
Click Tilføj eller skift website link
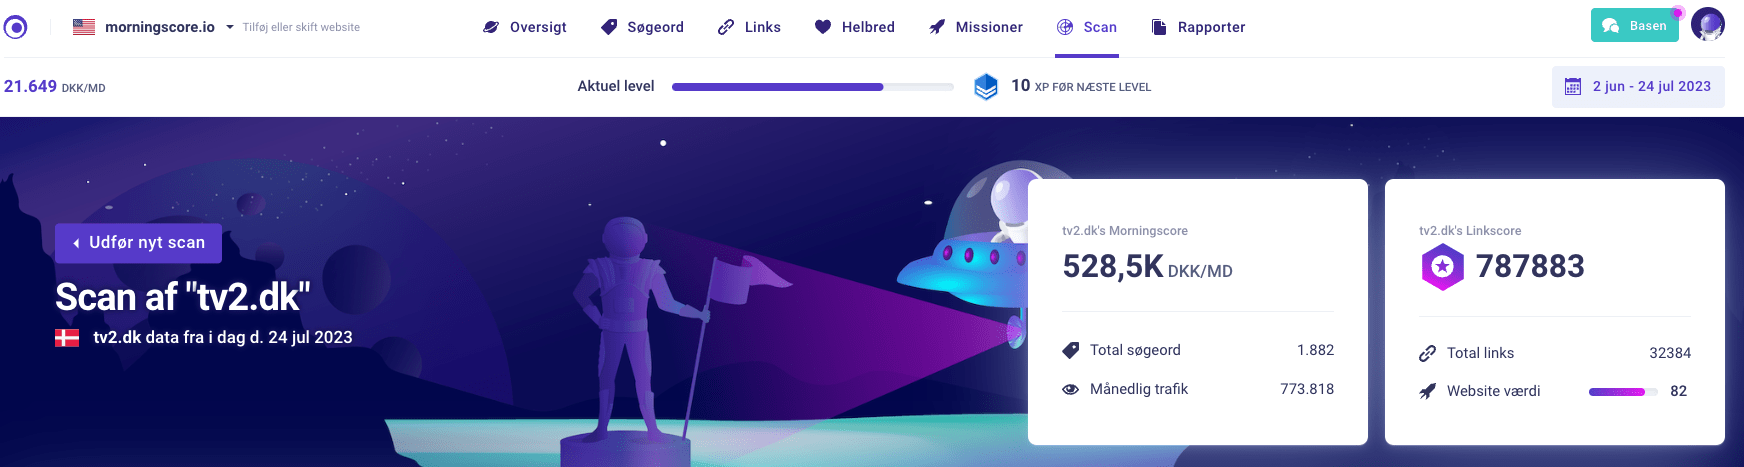click(x=301, y=27)
